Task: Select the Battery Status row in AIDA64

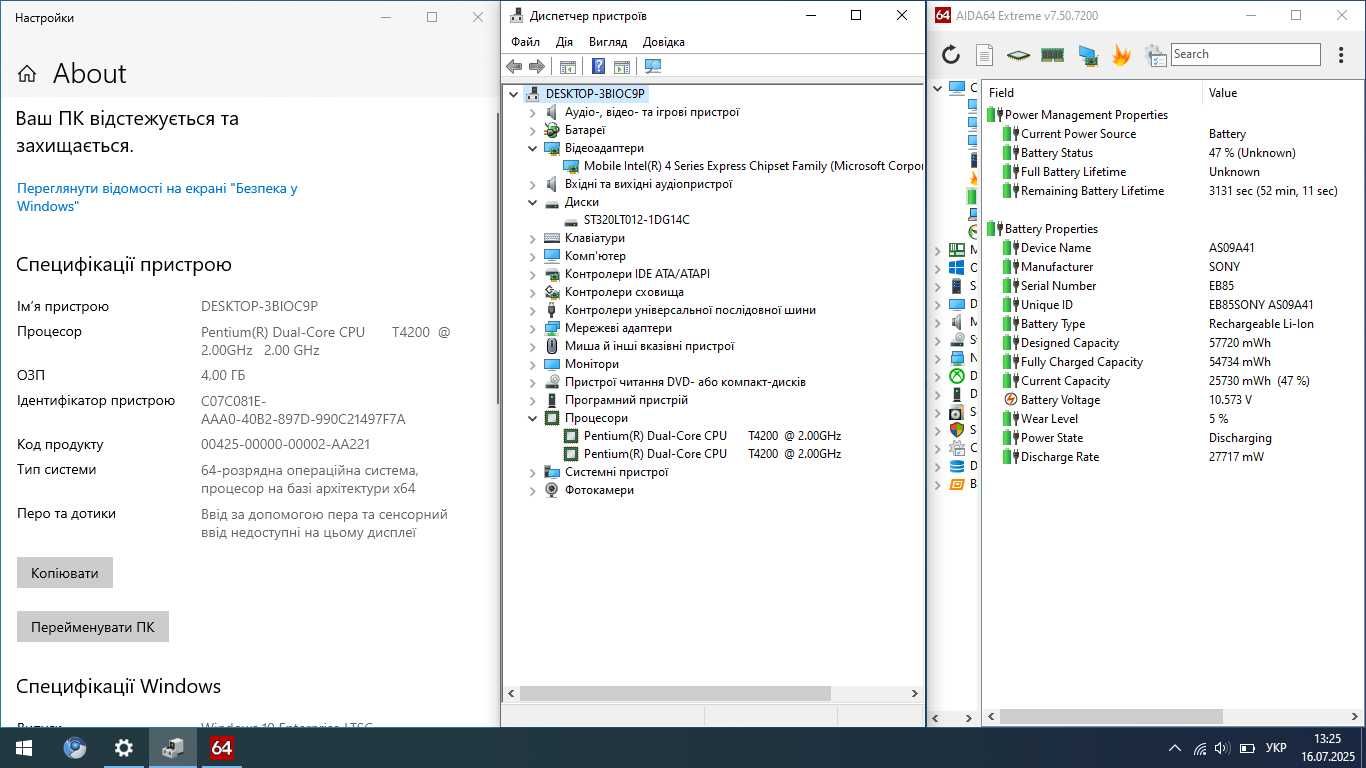Action: click(1174, 153)
